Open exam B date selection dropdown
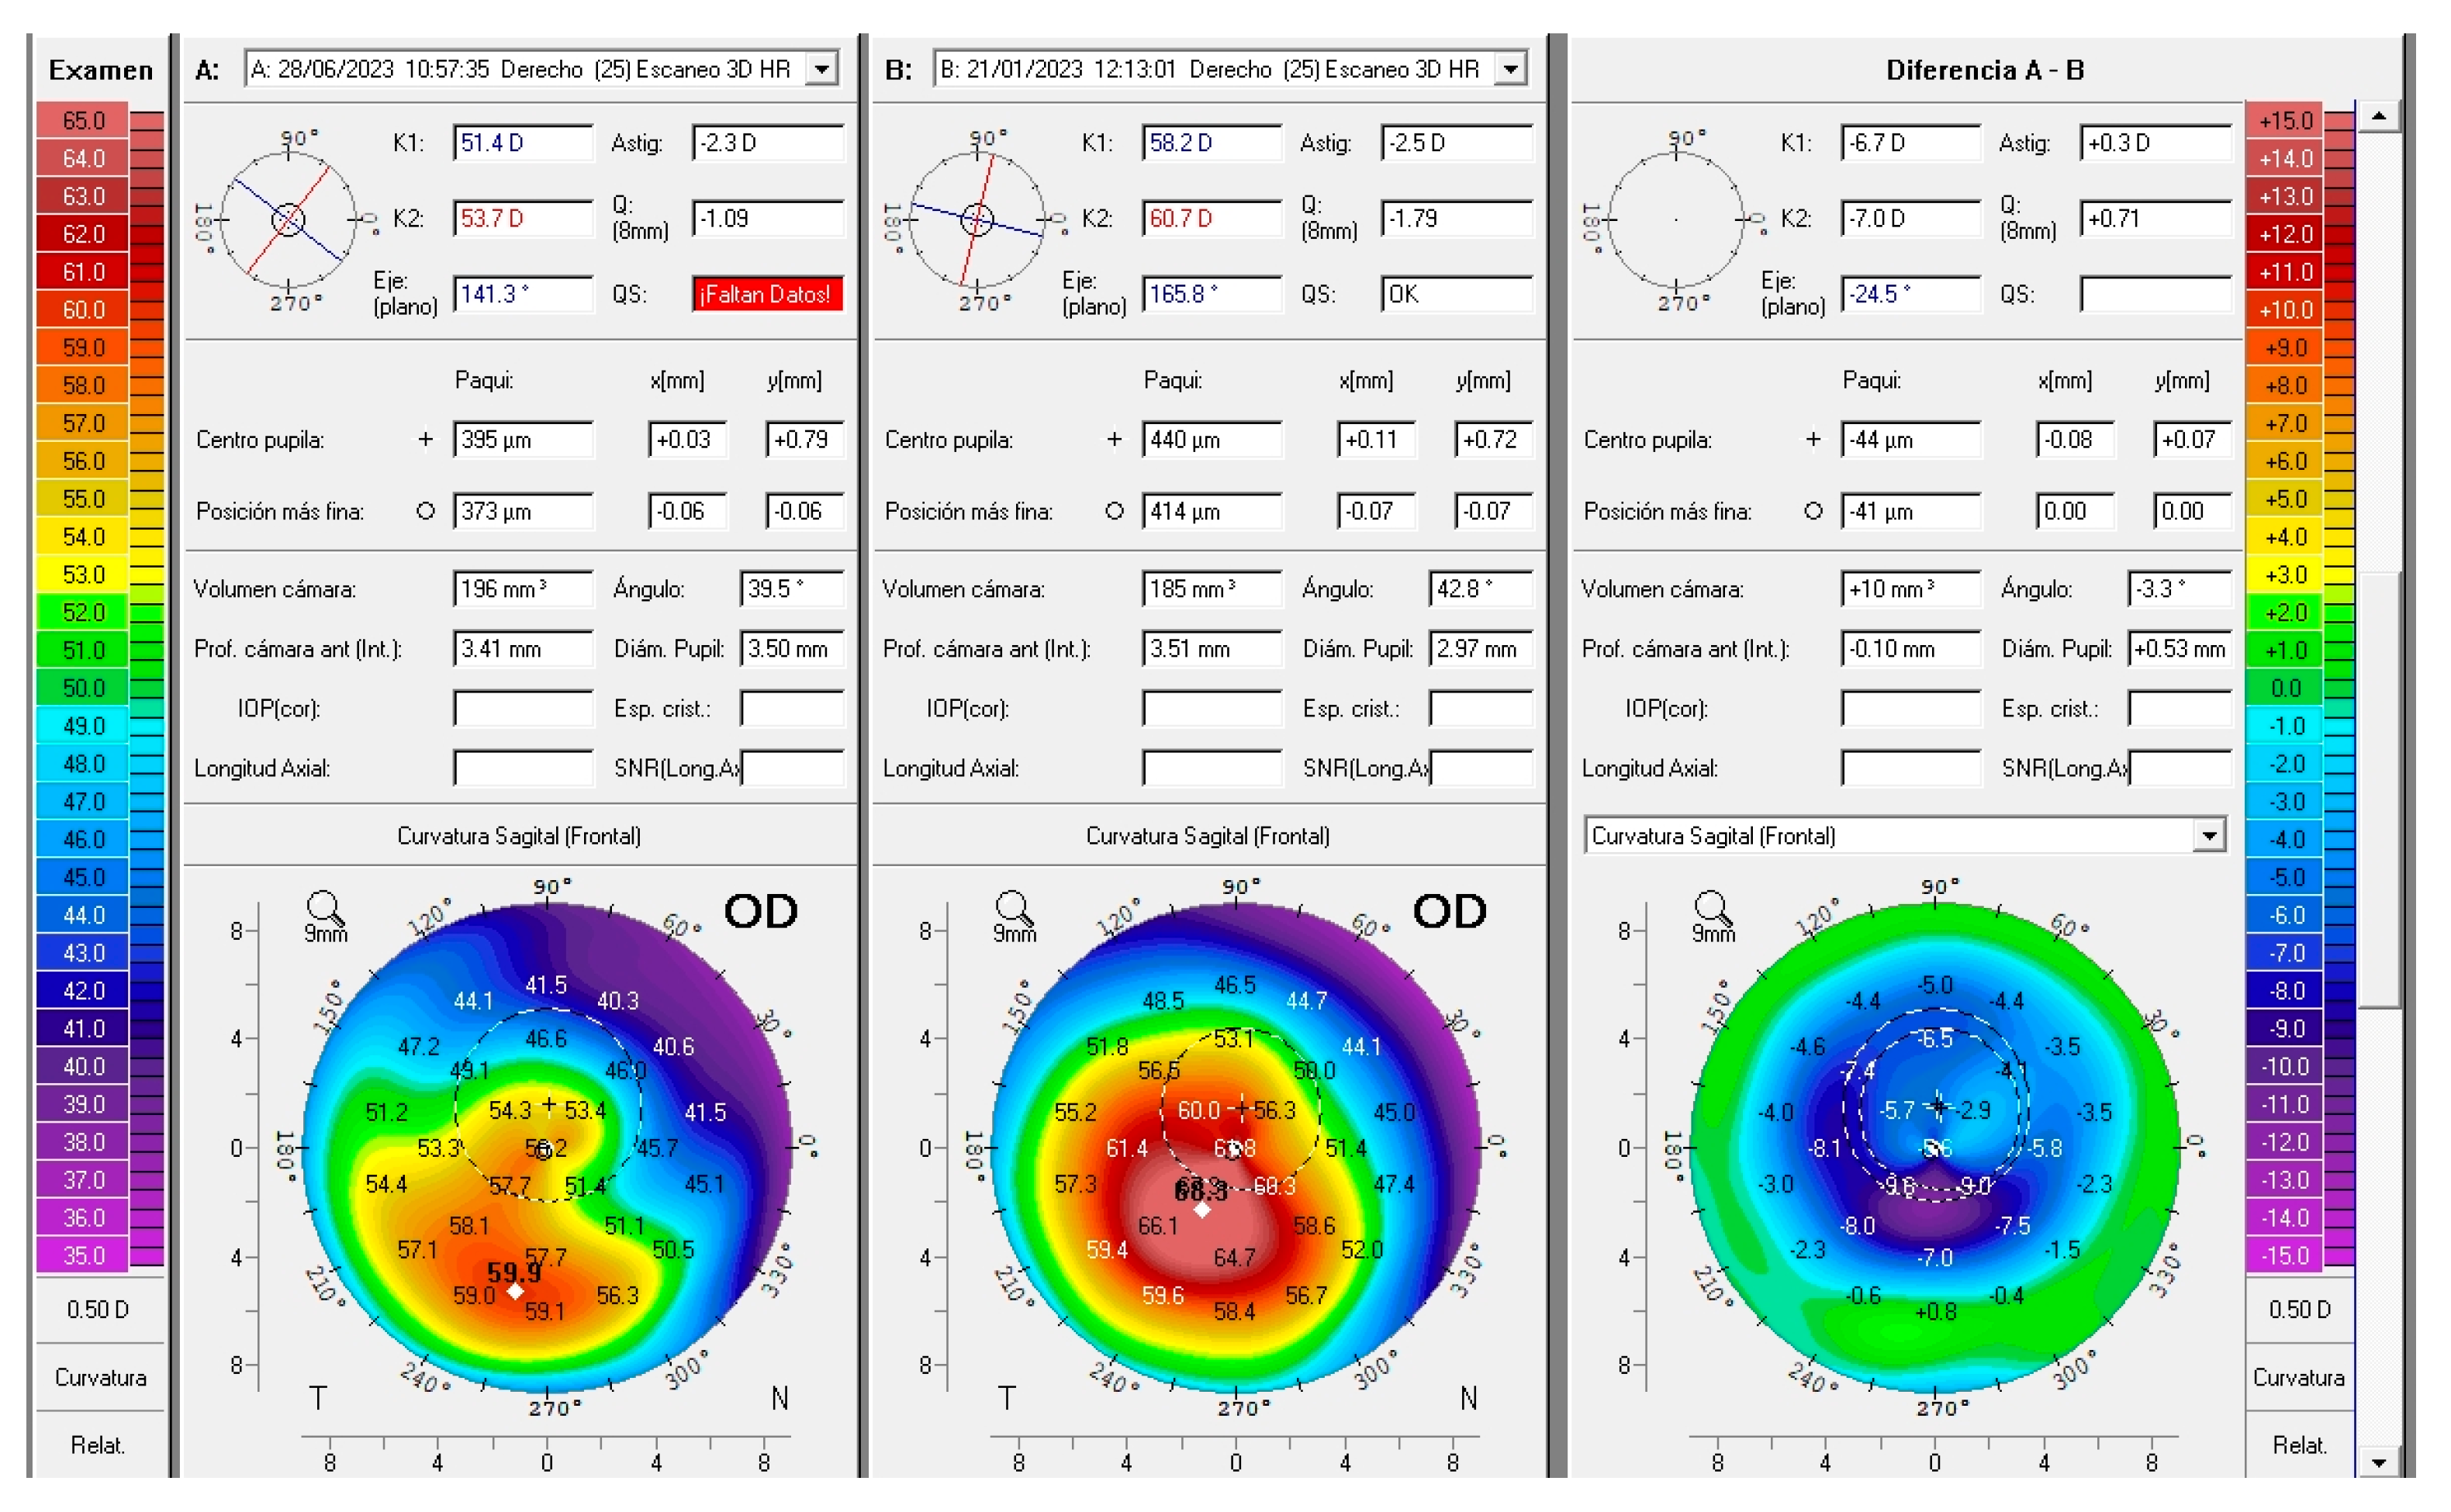The image size is (2451, 1512). click(1511, 69)
